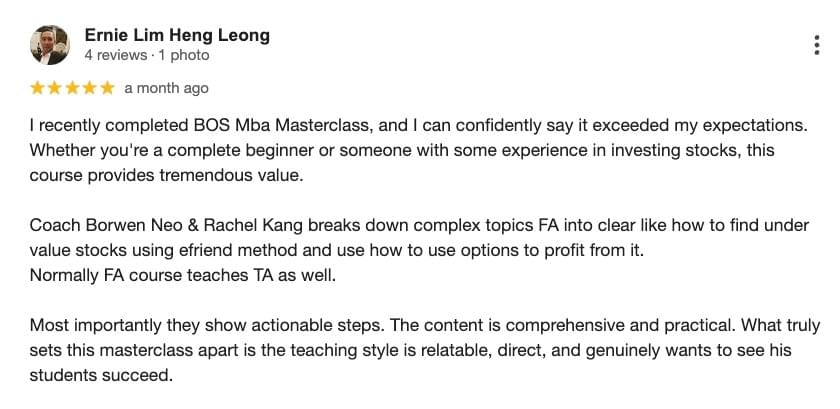Click the line ending "course provides tremendous value."

pyautogui.click(x=167, y=176)
